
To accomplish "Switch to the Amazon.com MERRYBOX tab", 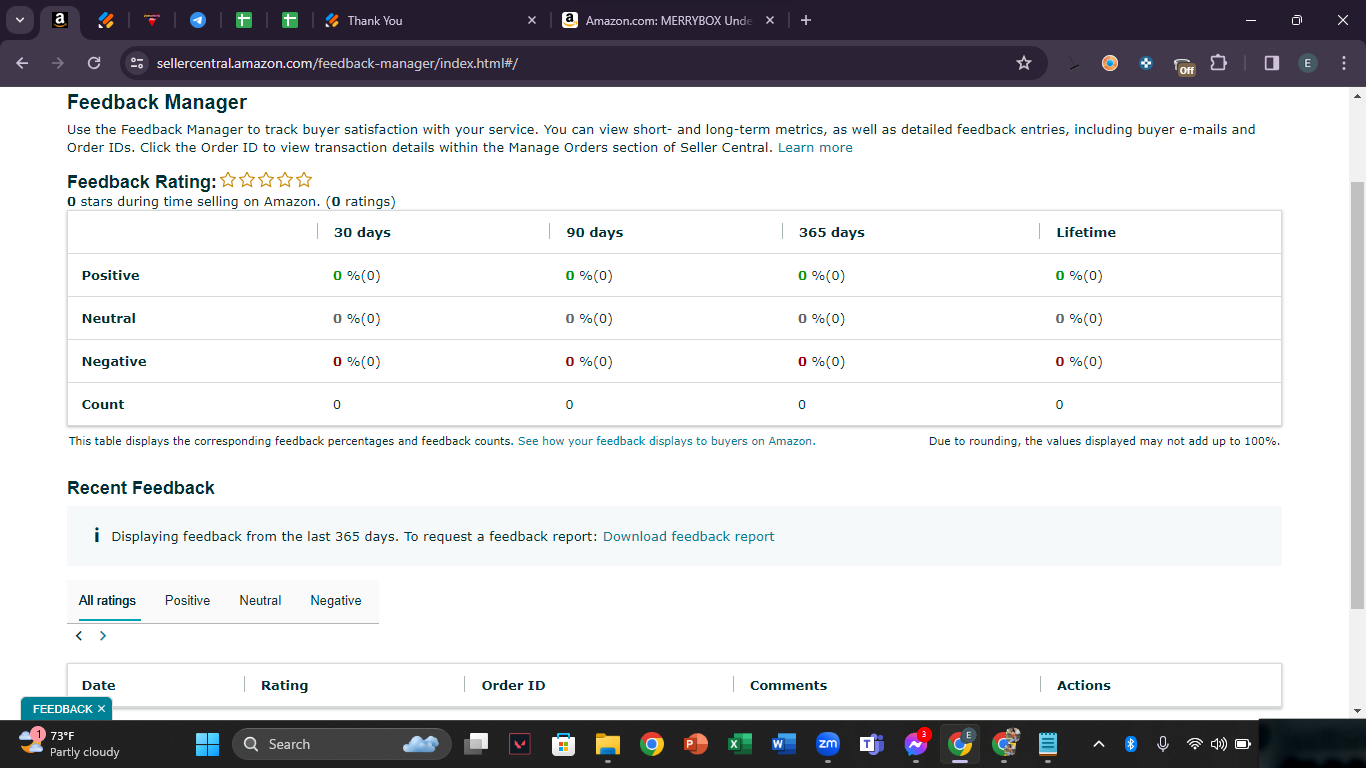I will click(x=670, y=20).
